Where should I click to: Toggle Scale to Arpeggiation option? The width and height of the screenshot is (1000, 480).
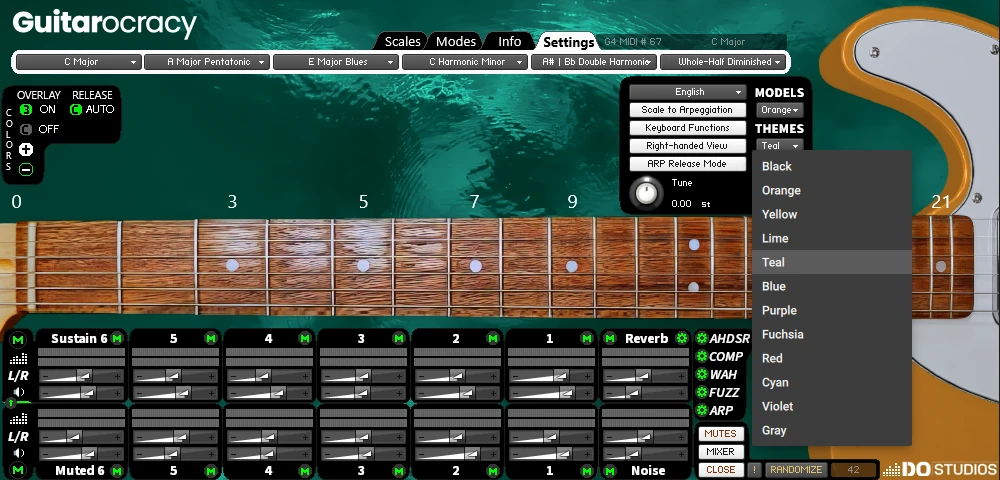(688, 110)
